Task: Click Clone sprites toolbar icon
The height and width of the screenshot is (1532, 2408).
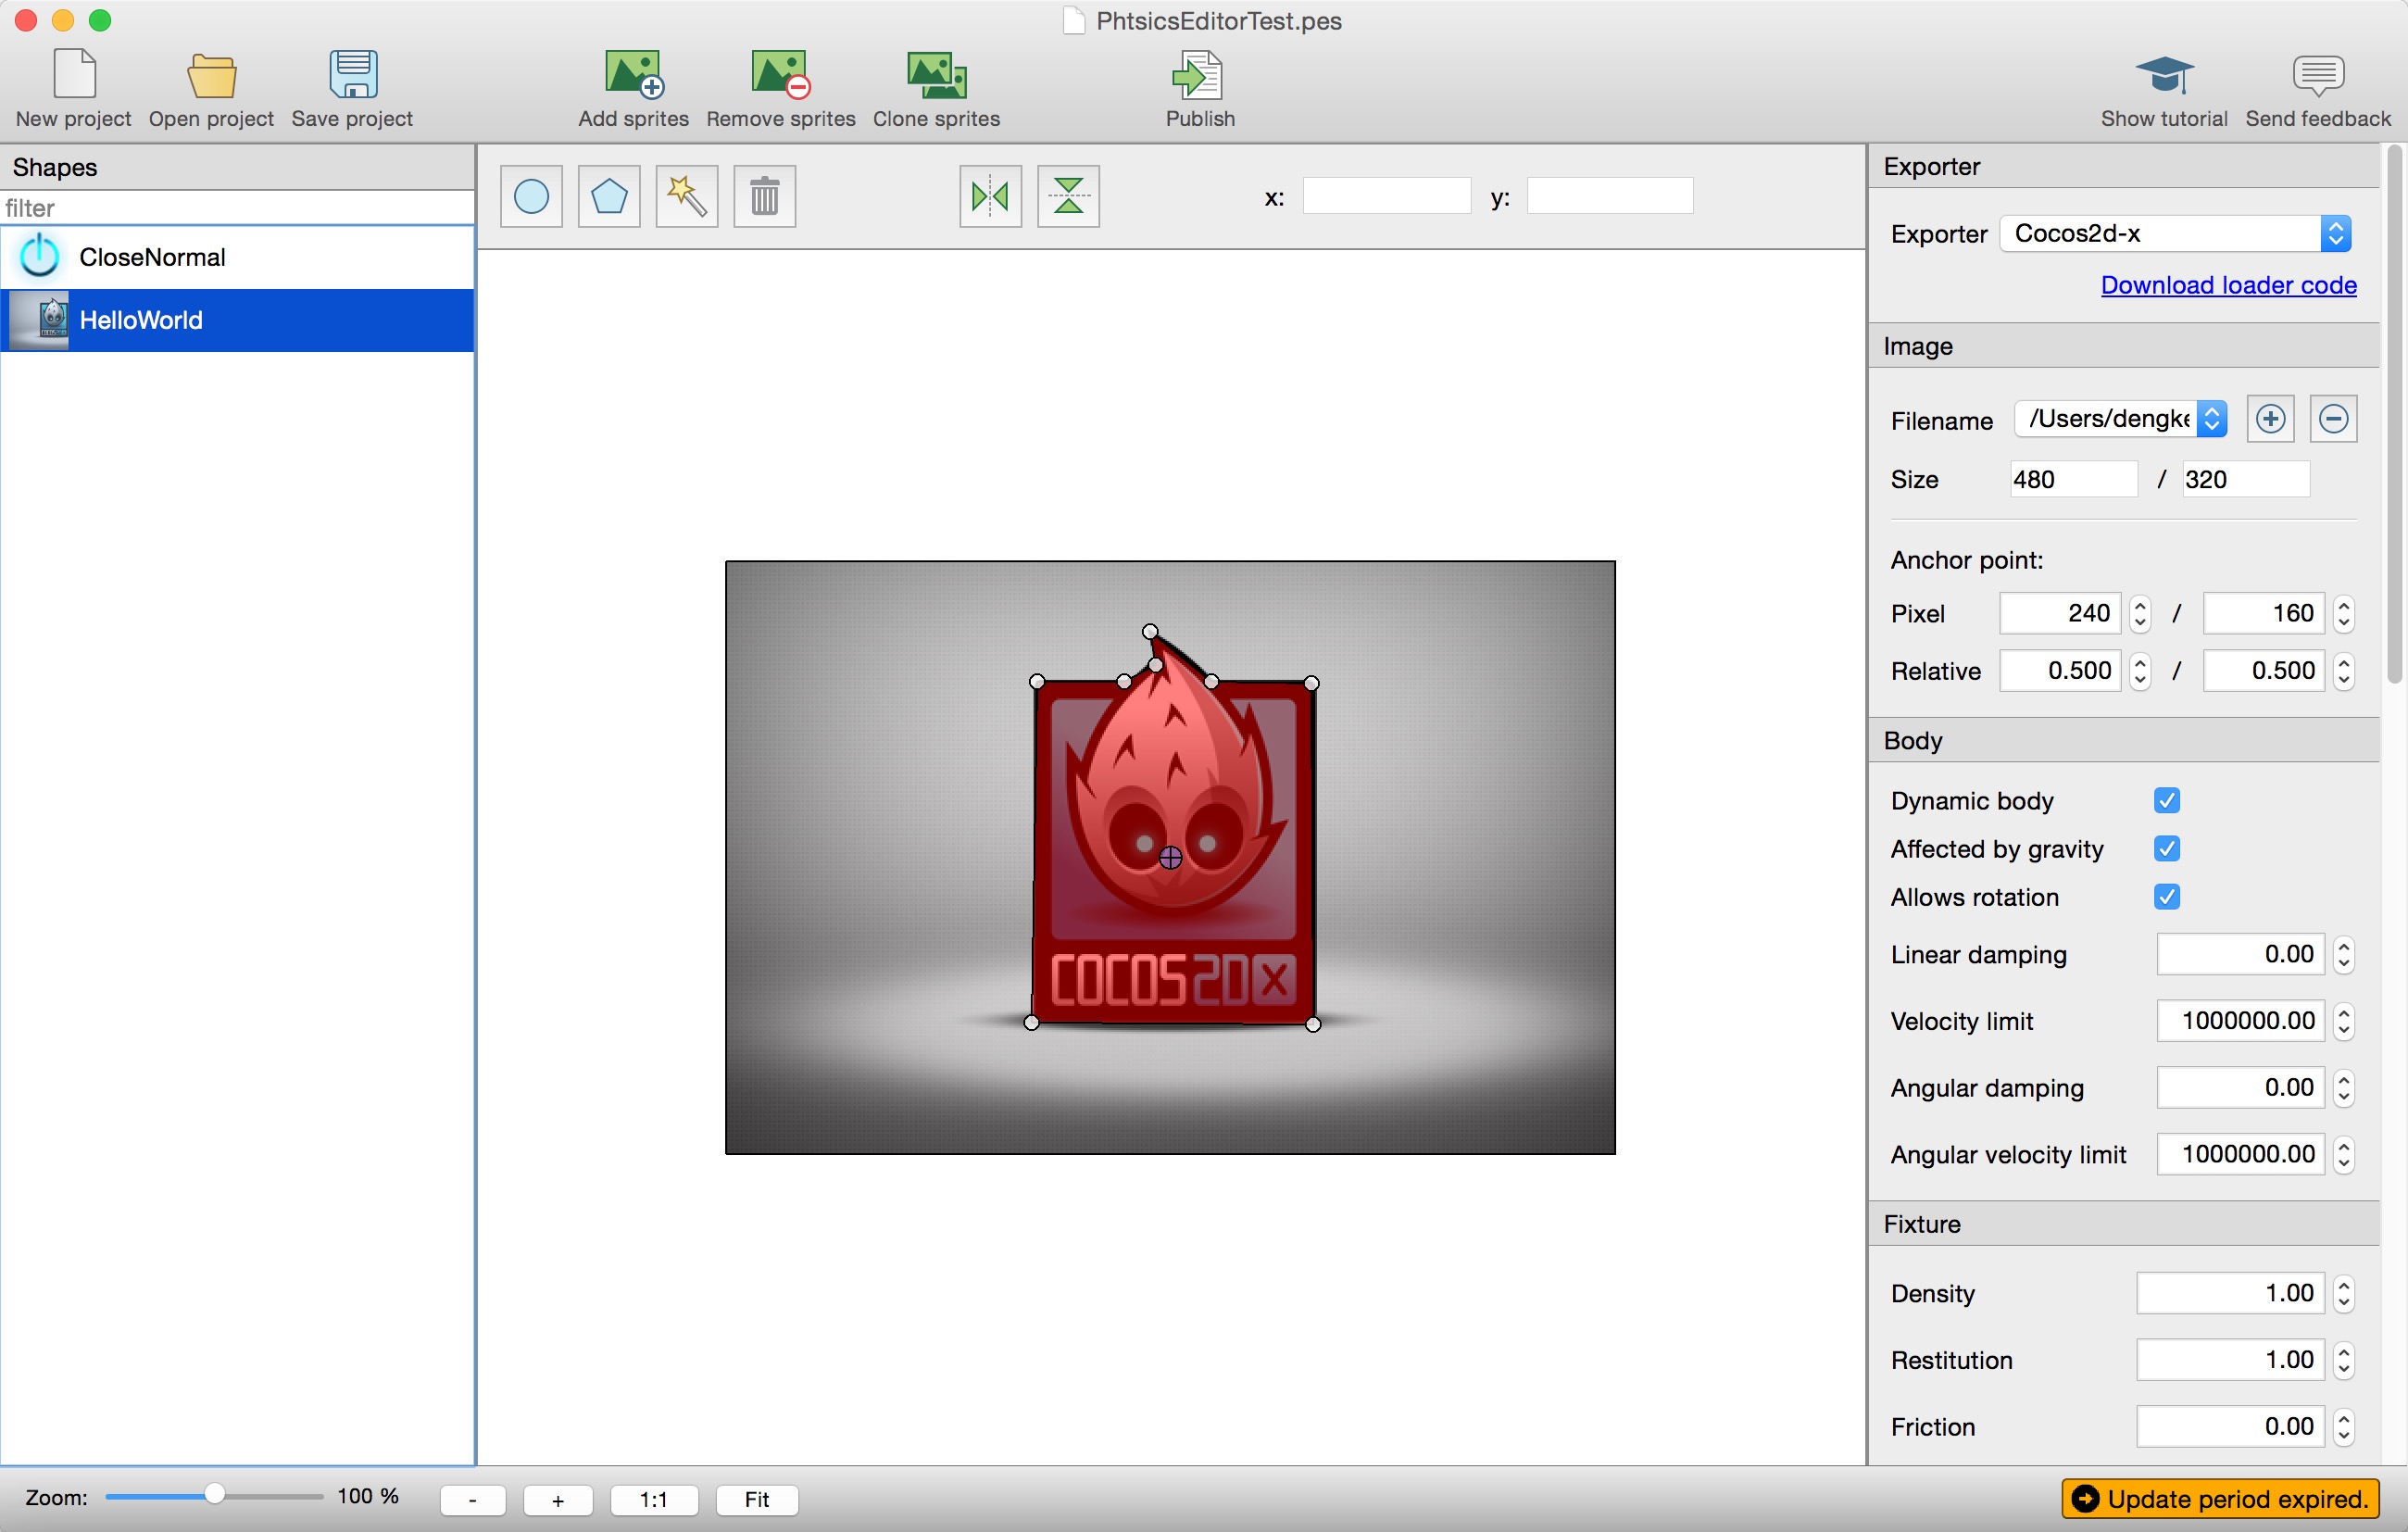Action: (936, 76)
